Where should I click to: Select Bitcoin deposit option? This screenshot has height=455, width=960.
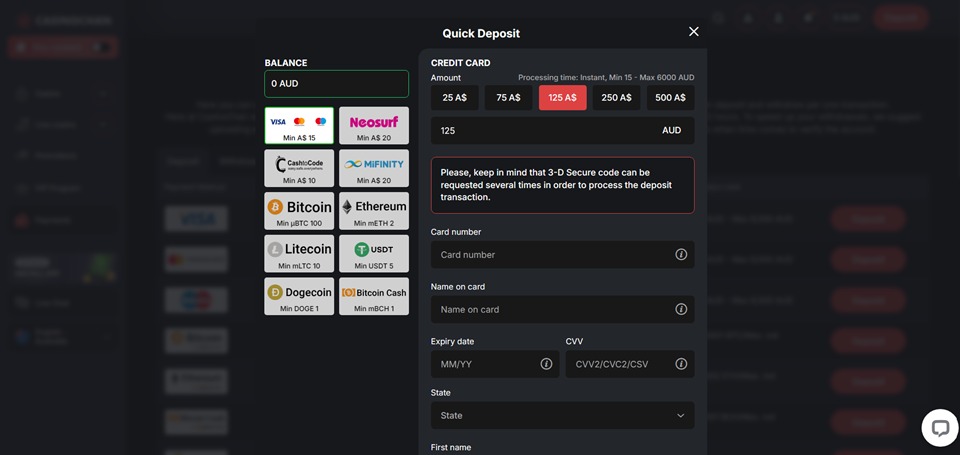coord(299,211)
